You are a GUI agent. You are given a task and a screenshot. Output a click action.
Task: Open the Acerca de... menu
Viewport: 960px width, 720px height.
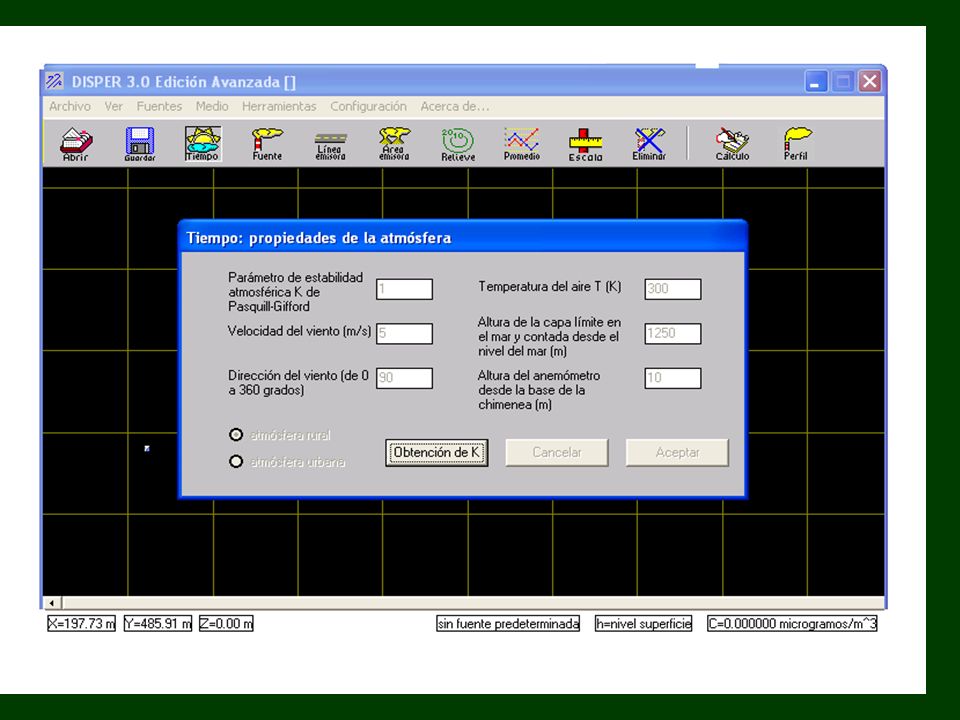pos(455,107)
